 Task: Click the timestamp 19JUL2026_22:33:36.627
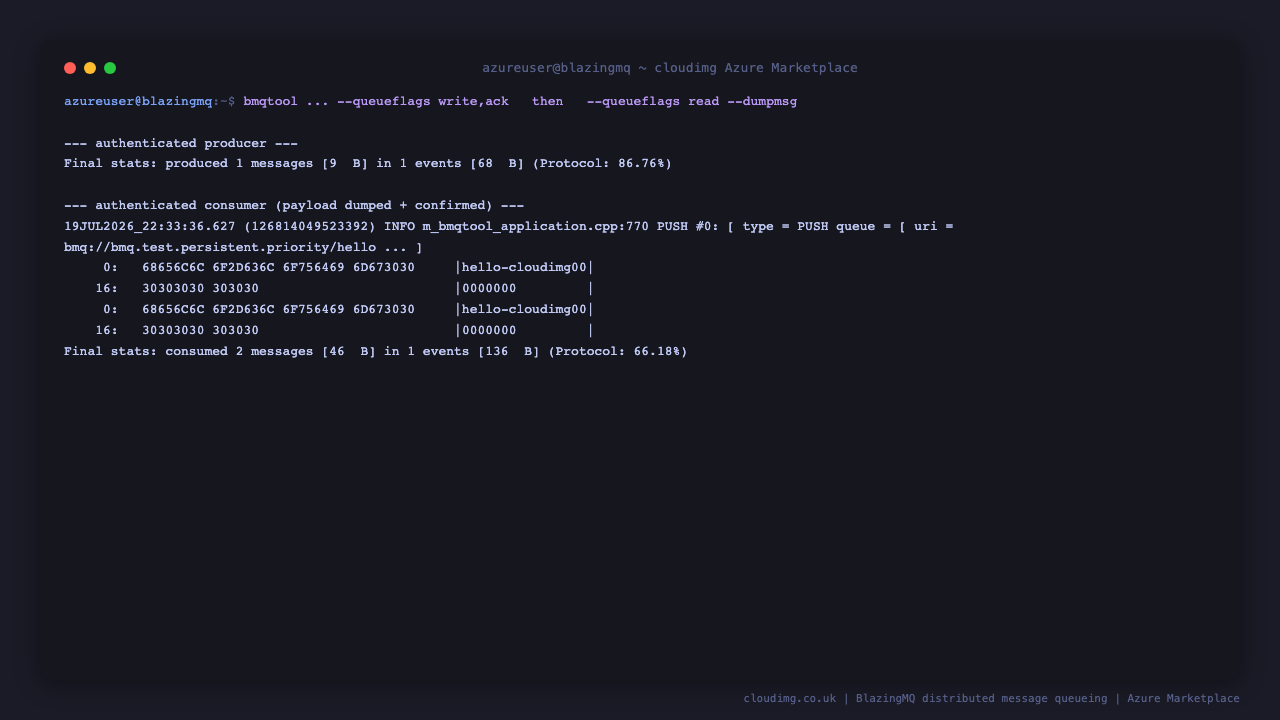150,227
